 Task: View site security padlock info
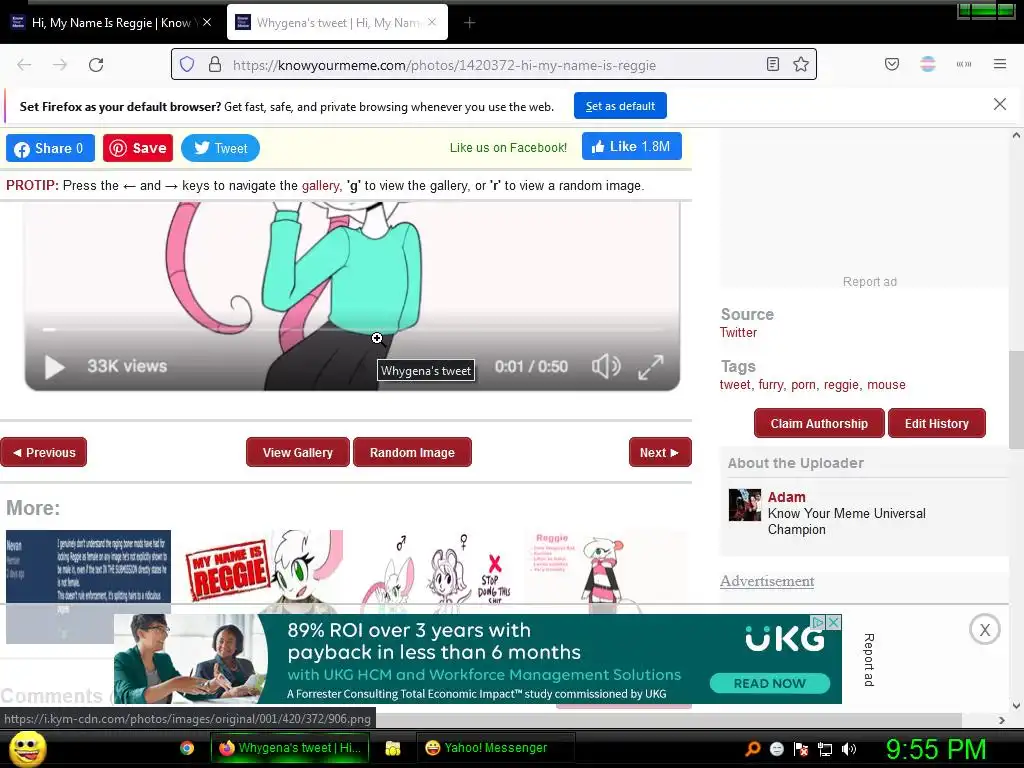(215, 65)
